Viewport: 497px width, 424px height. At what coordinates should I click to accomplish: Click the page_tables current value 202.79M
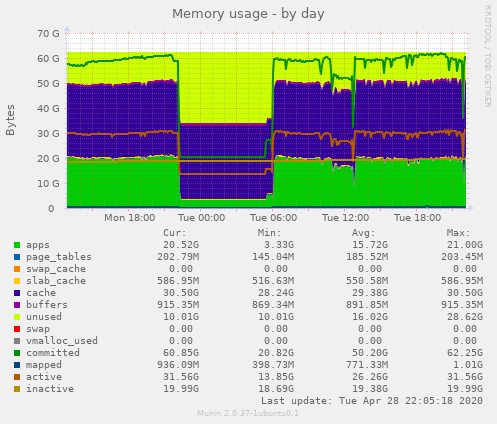[x=178, y=257]
